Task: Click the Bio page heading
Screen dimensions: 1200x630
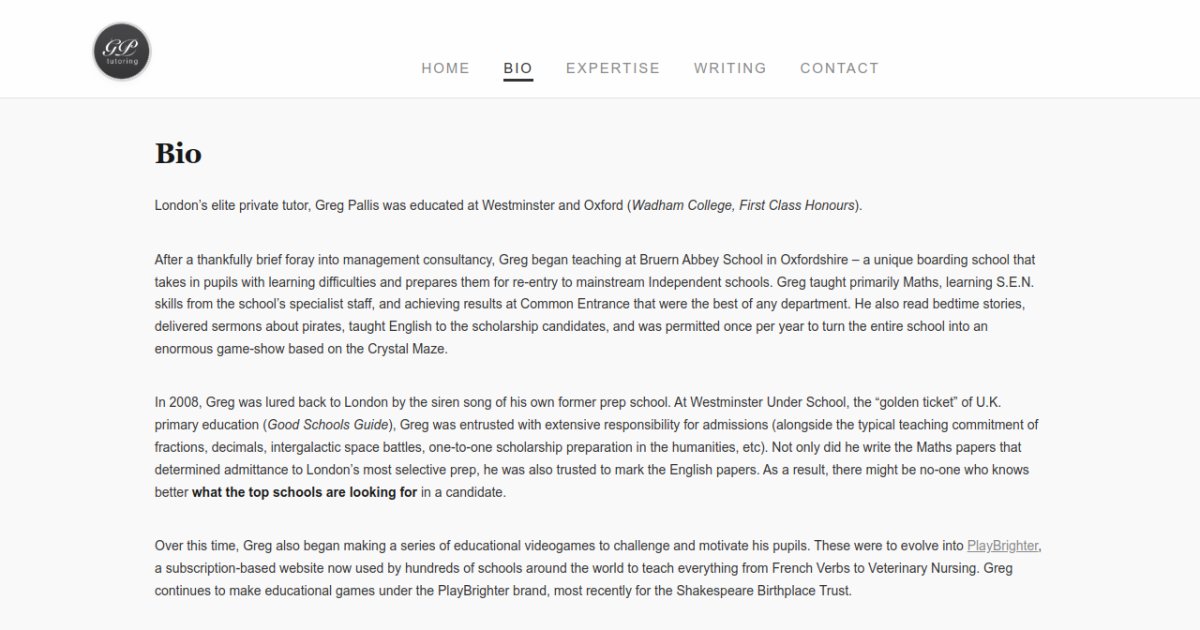Action: [178, 153]
